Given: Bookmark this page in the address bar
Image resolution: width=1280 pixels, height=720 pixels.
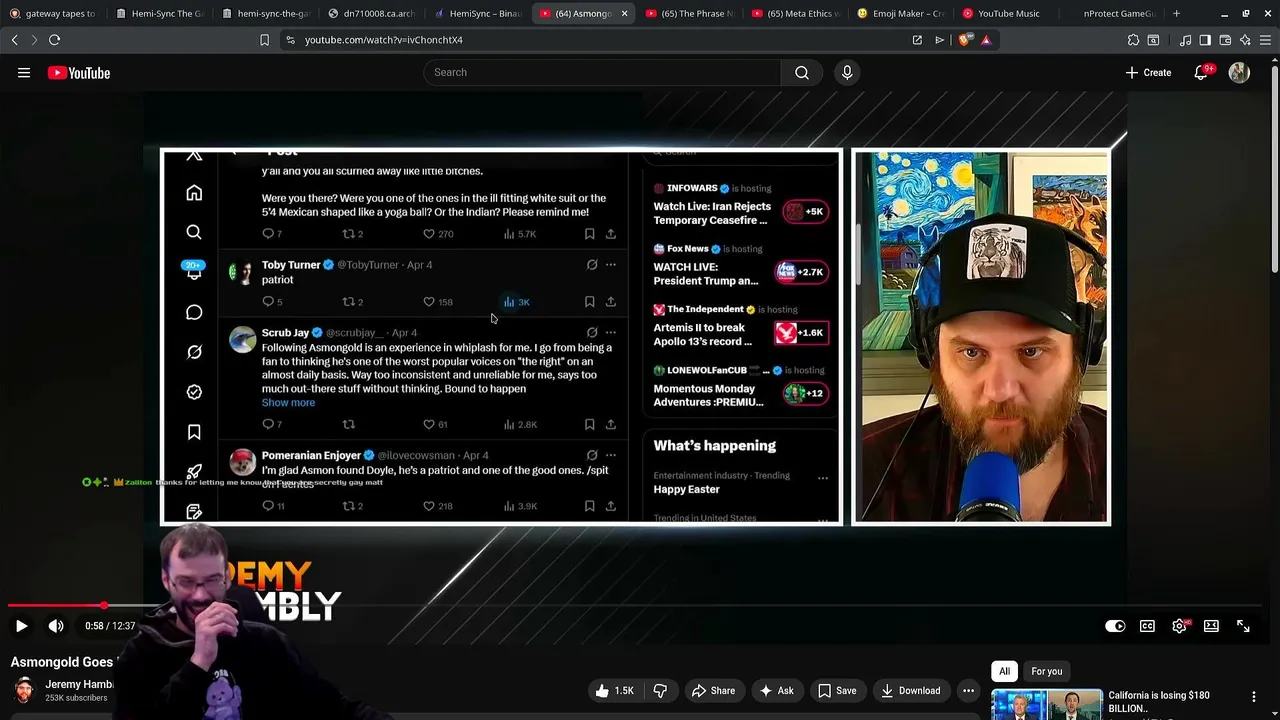Looking at the screenshot, I should [x=264, y=40].
